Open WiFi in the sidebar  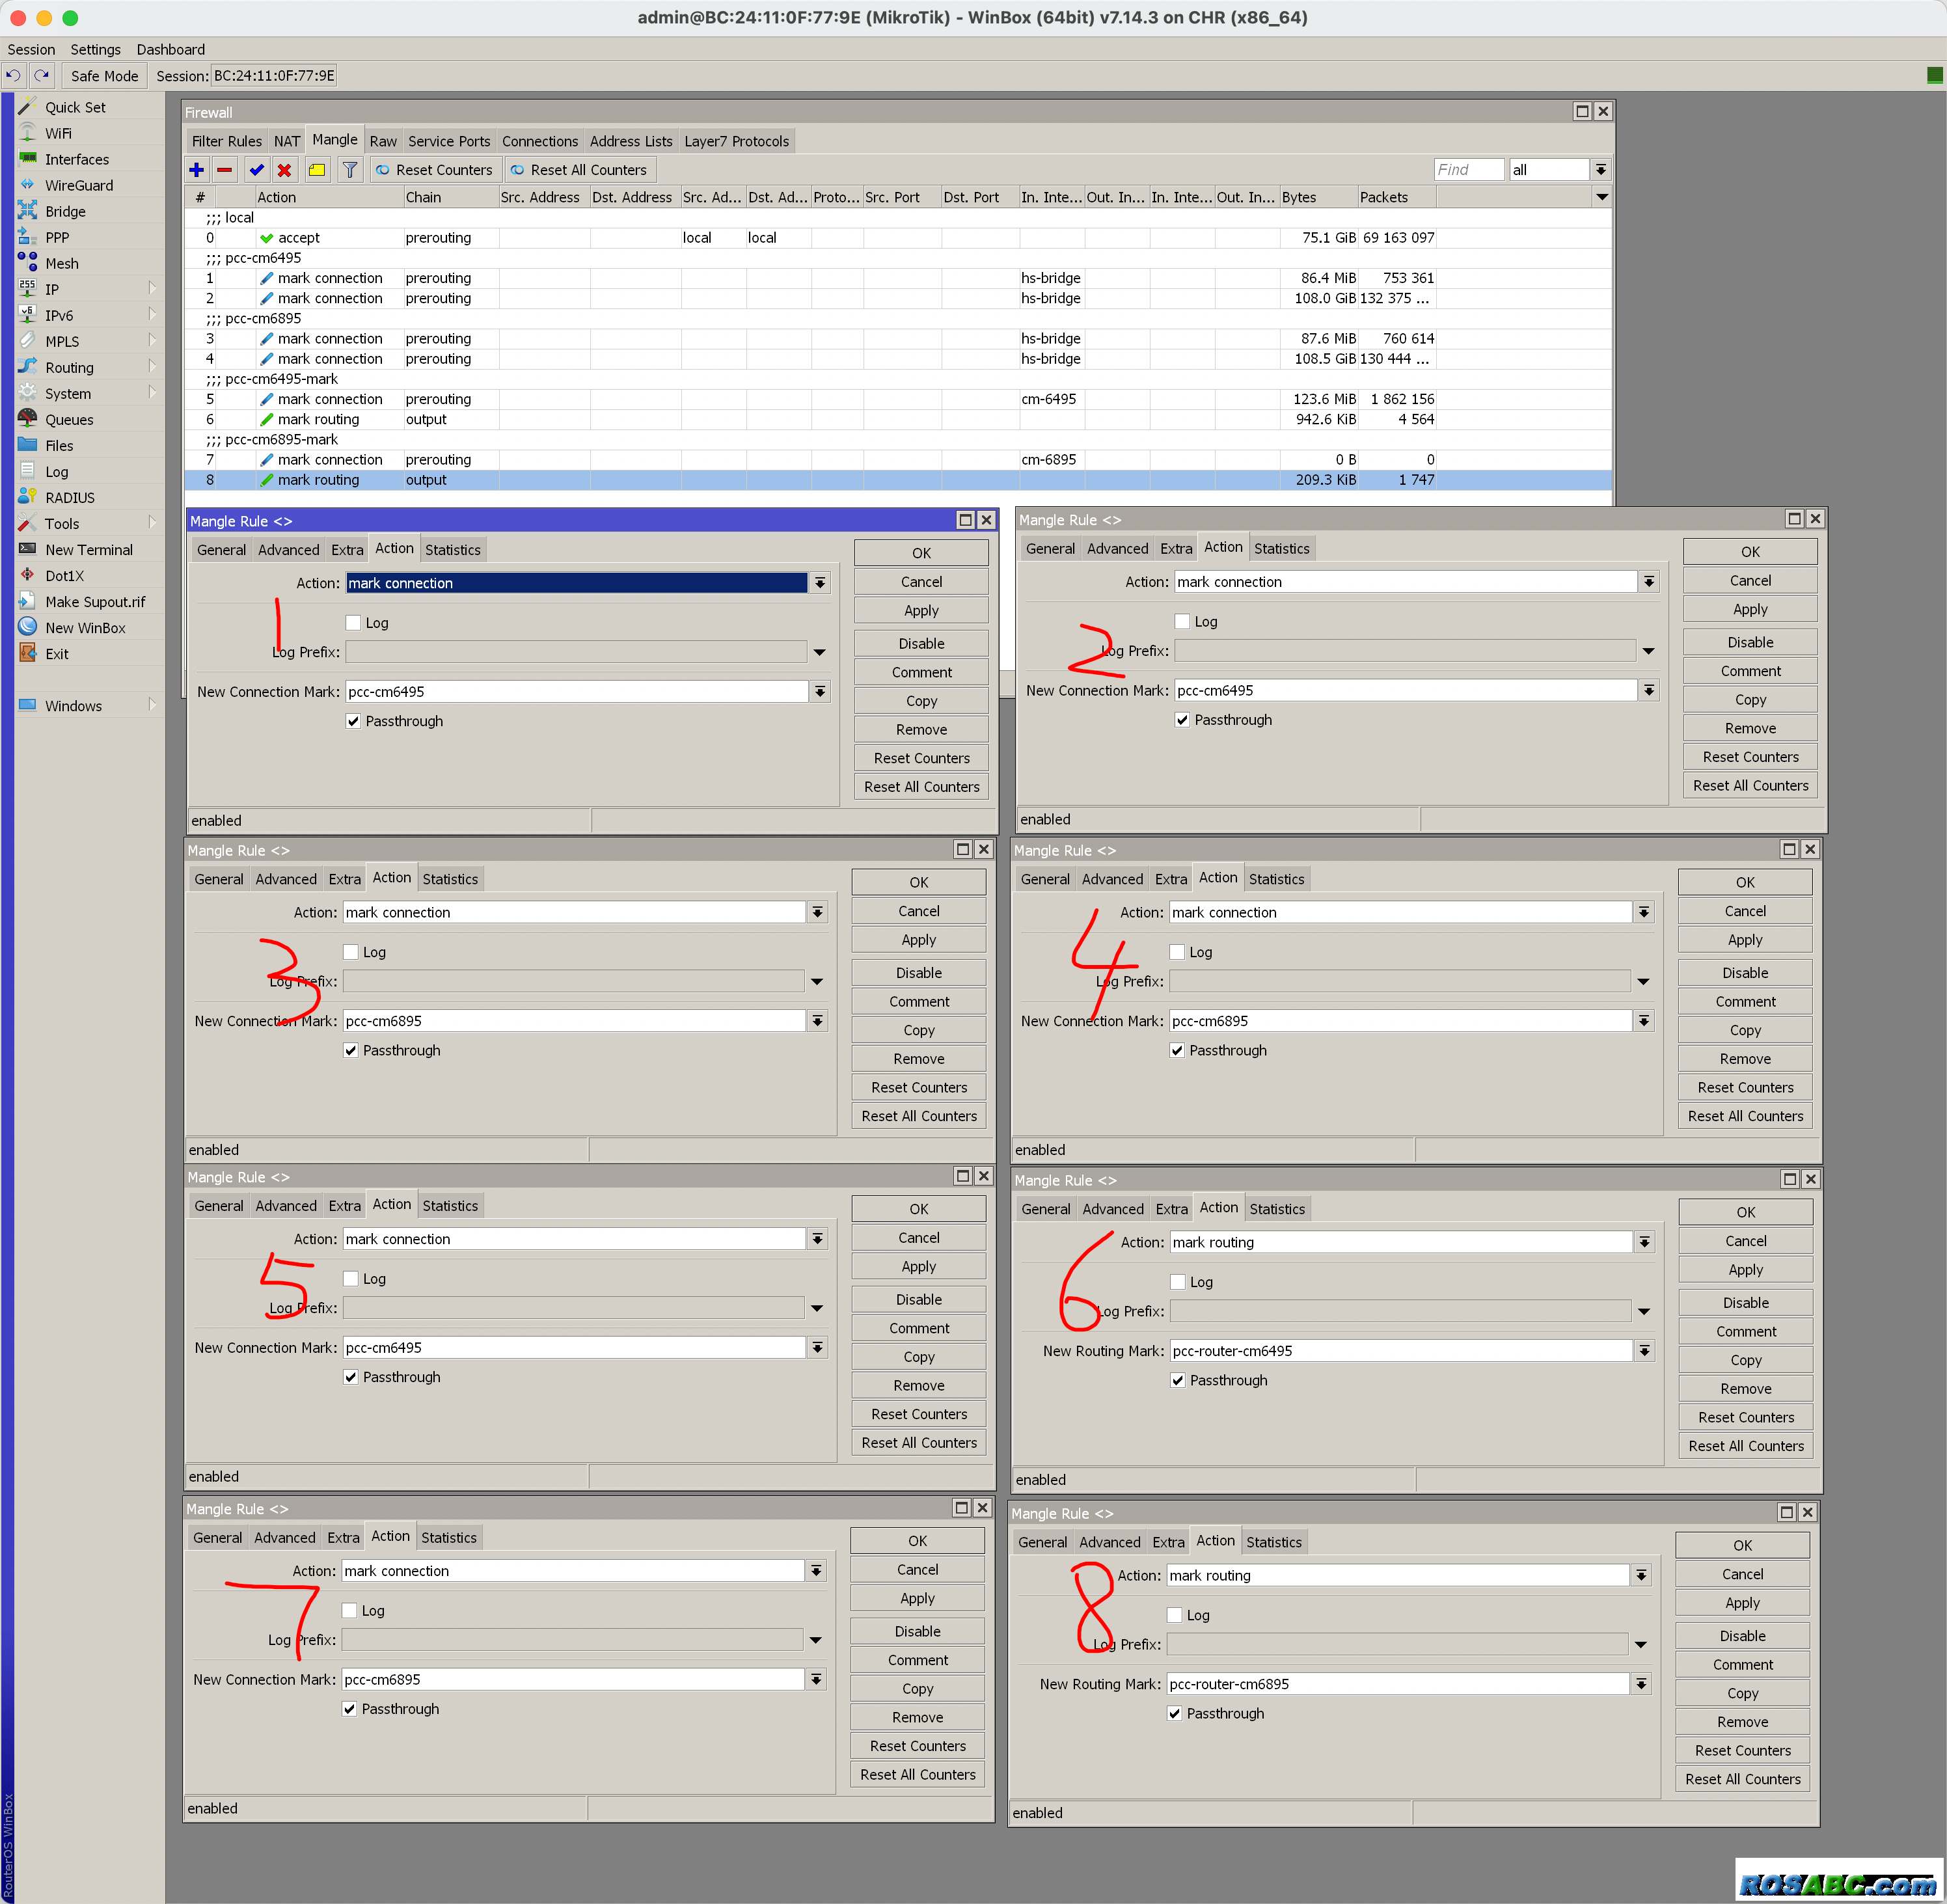(58, 133)
